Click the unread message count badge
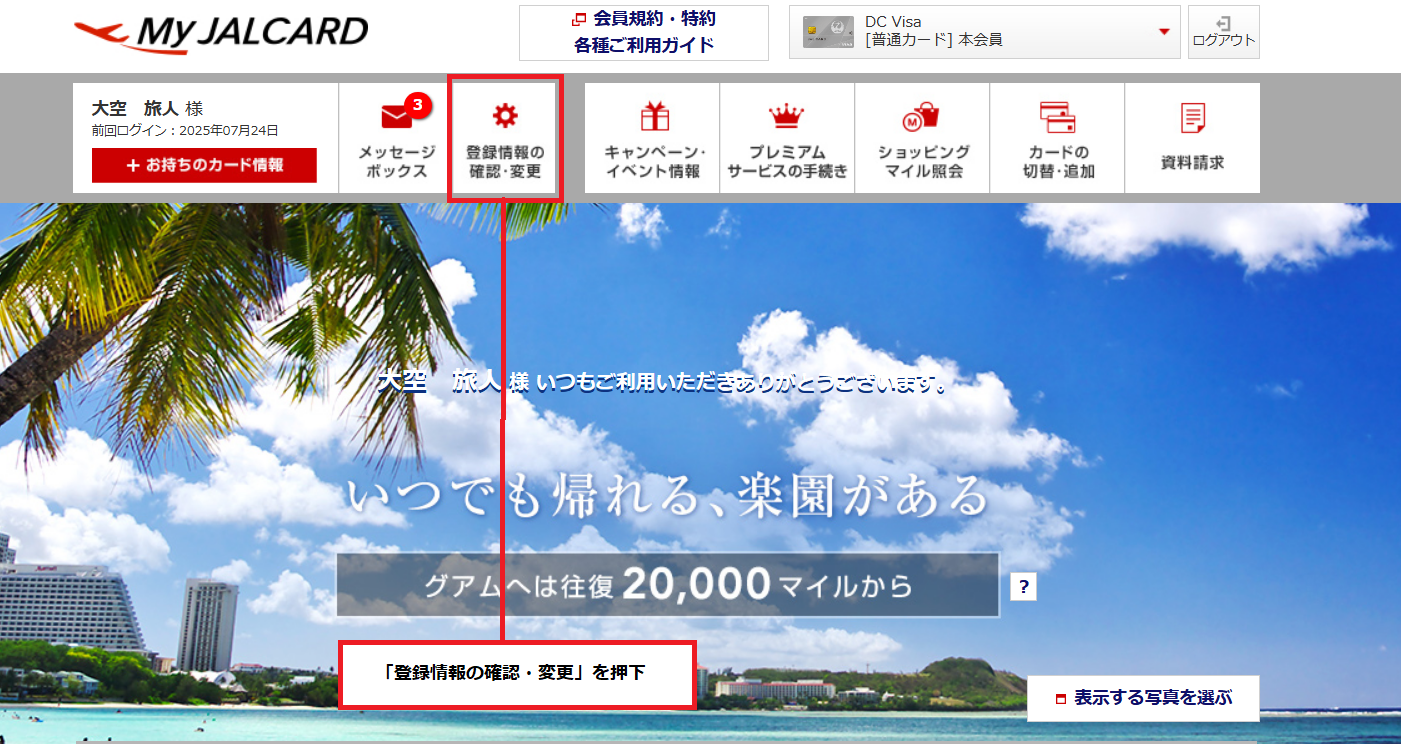The image size is (1401, 744). pyautogui.click(x=418, y=104)
